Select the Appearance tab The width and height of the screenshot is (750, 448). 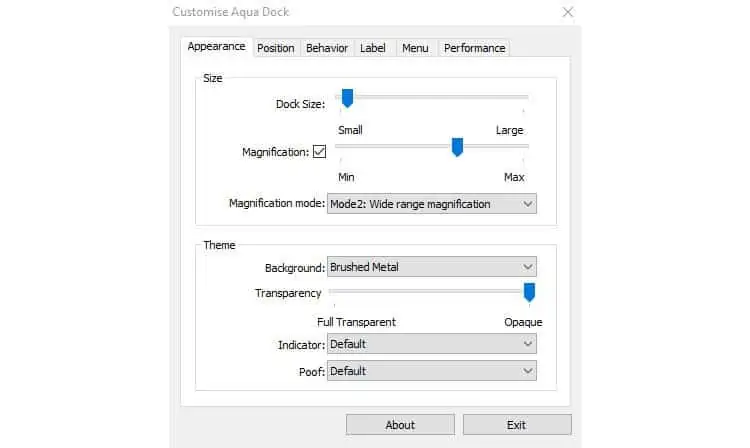(x=216, y=47)
